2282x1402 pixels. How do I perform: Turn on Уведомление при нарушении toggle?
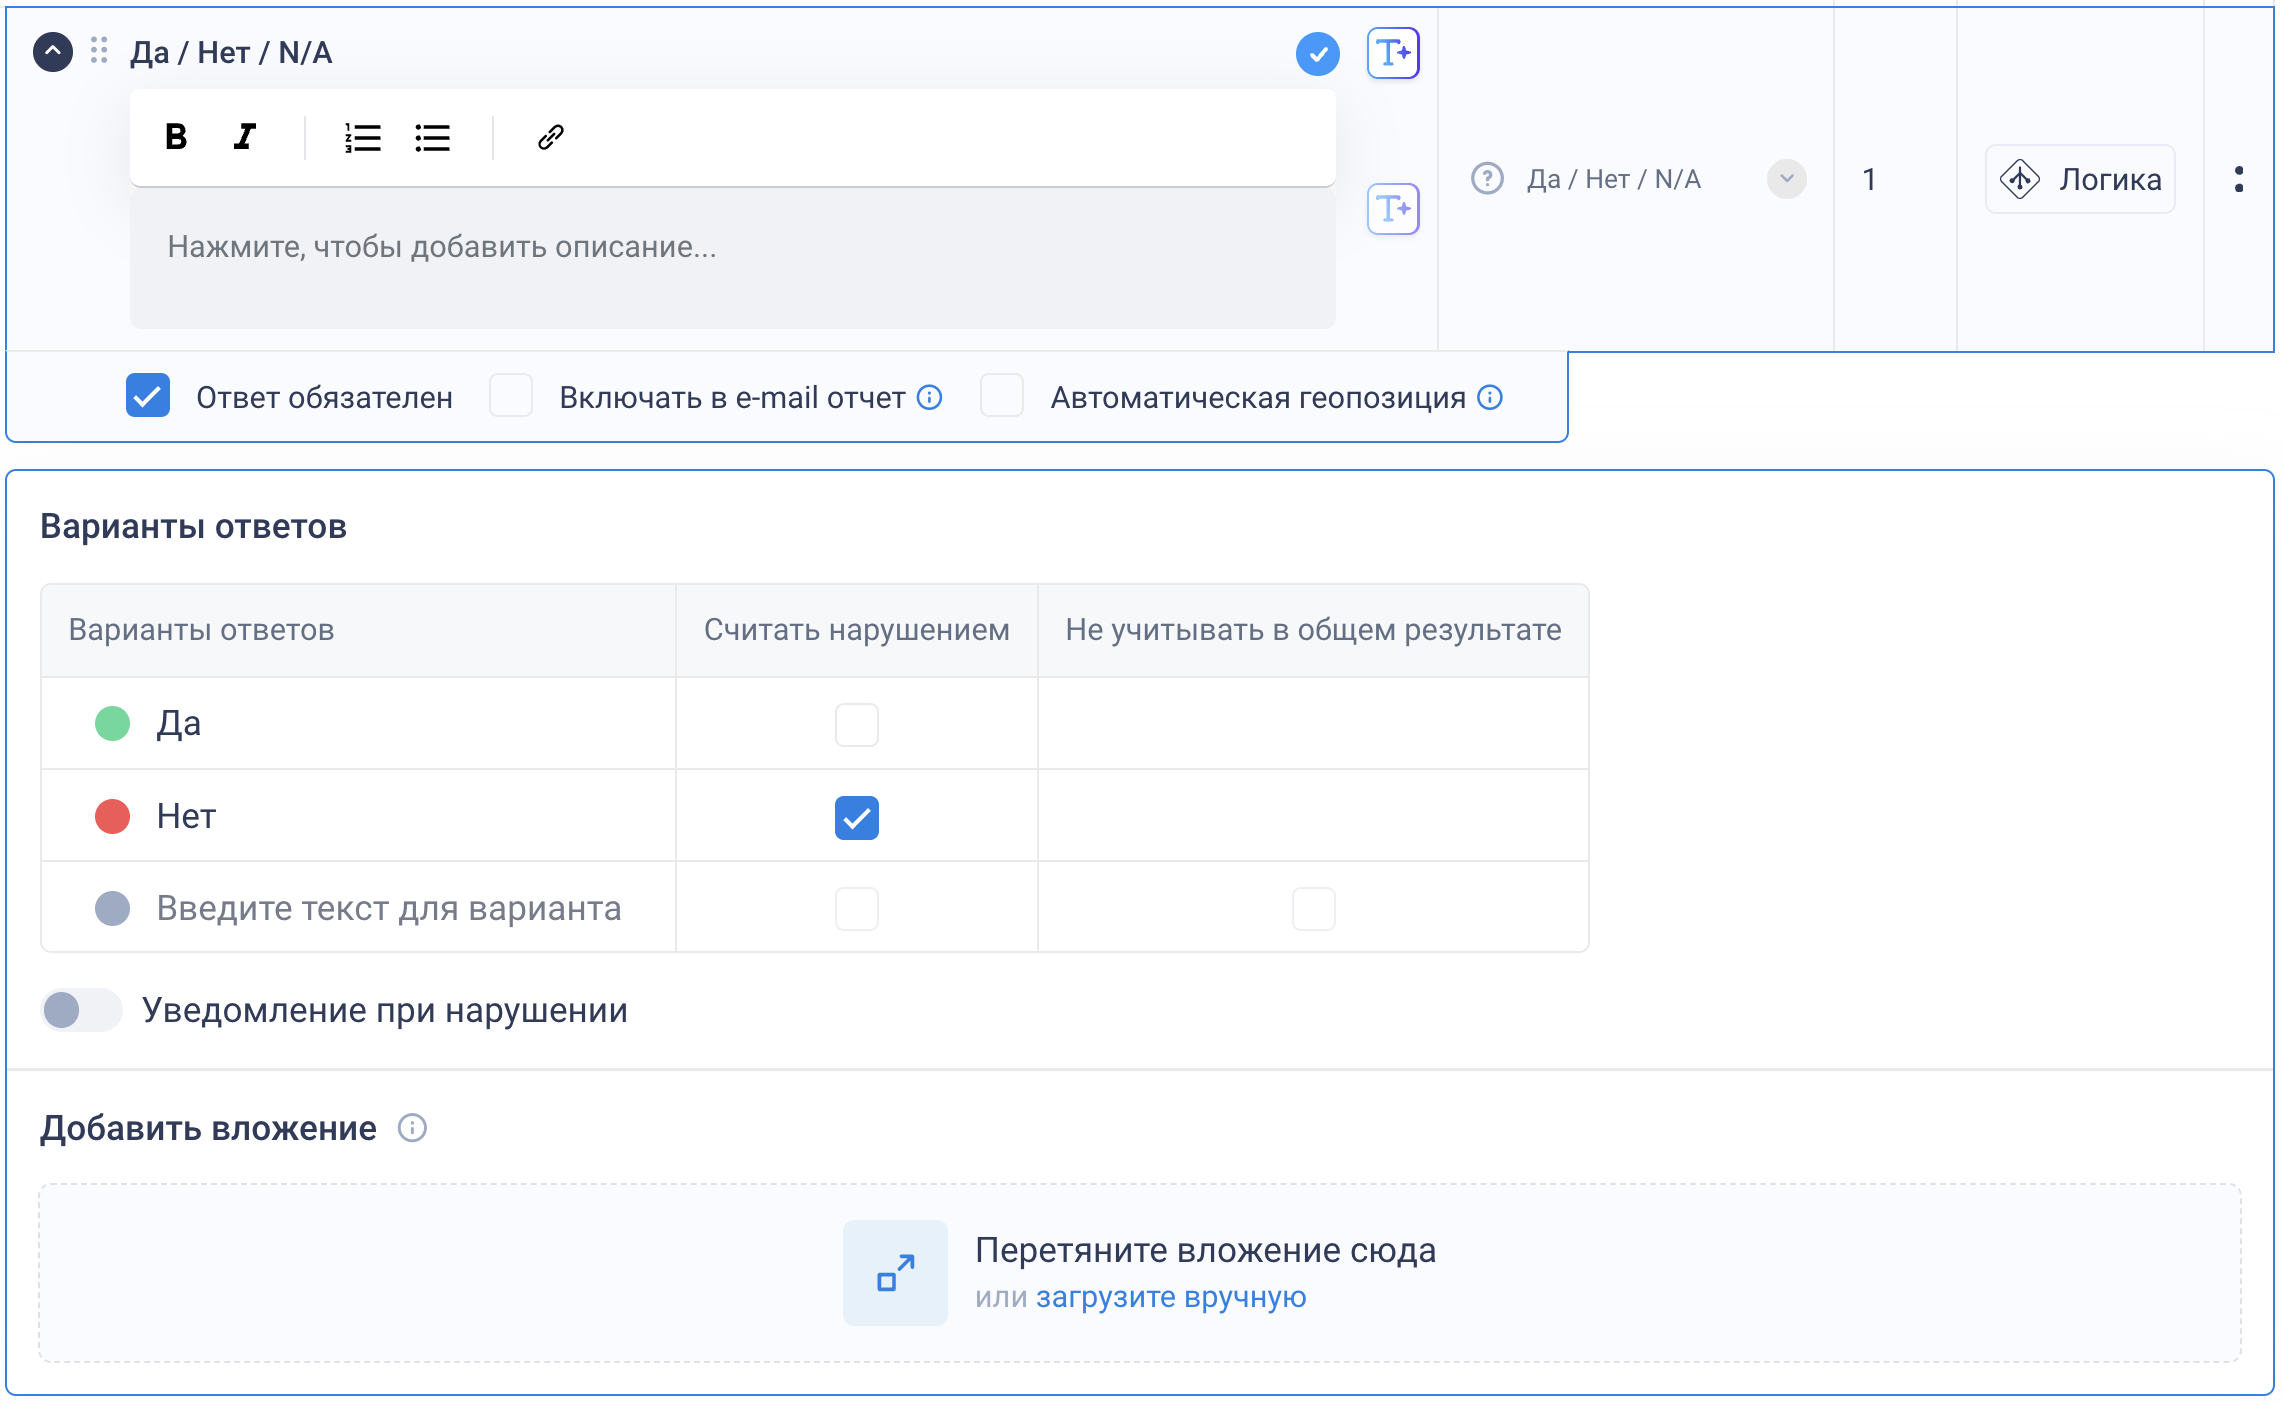[x=81, y=1010]
